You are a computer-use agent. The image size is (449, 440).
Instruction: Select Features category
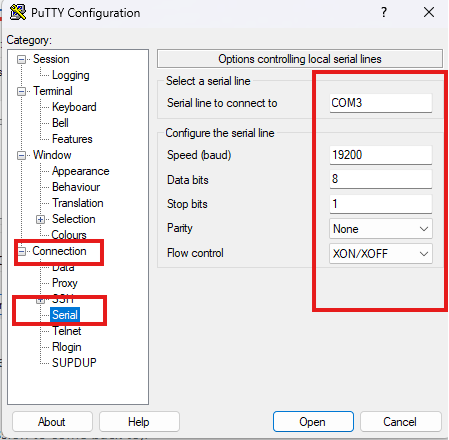(x=72, y=139)
